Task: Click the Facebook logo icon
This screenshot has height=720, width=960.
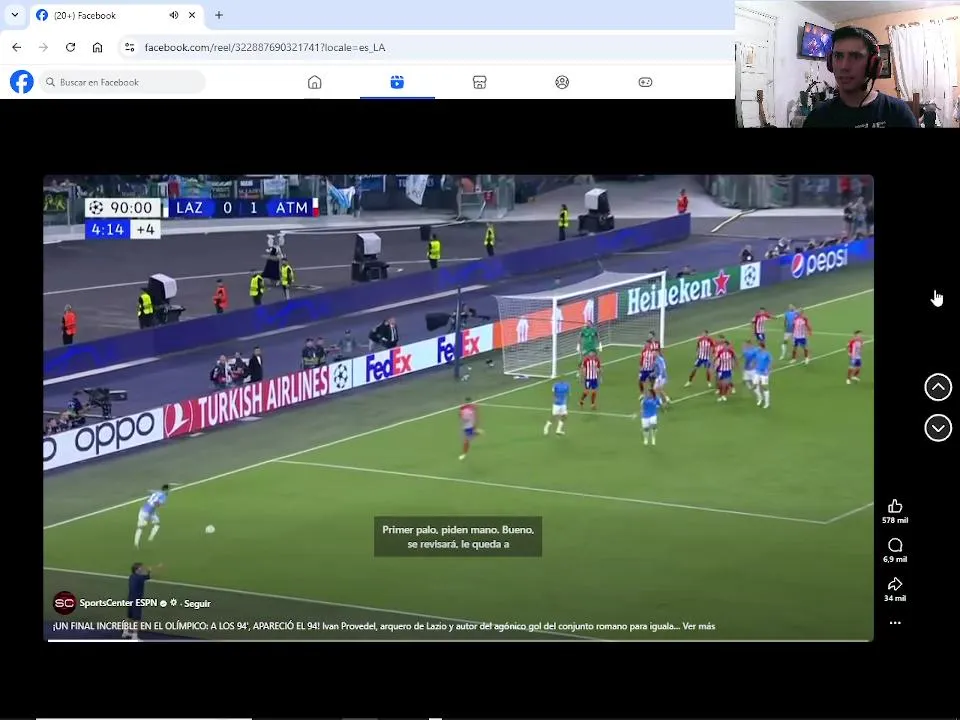Action: coord(21,82)
